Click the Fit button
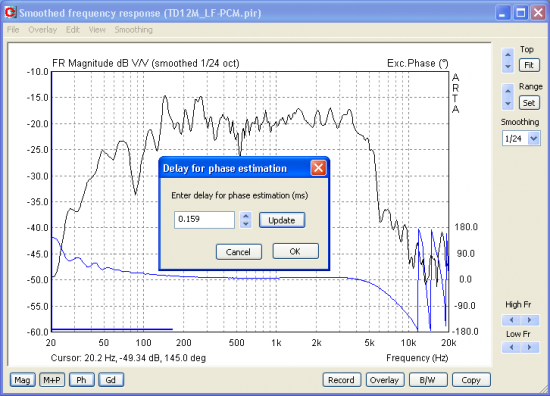550x396 pixels. (x=529, y=65)
